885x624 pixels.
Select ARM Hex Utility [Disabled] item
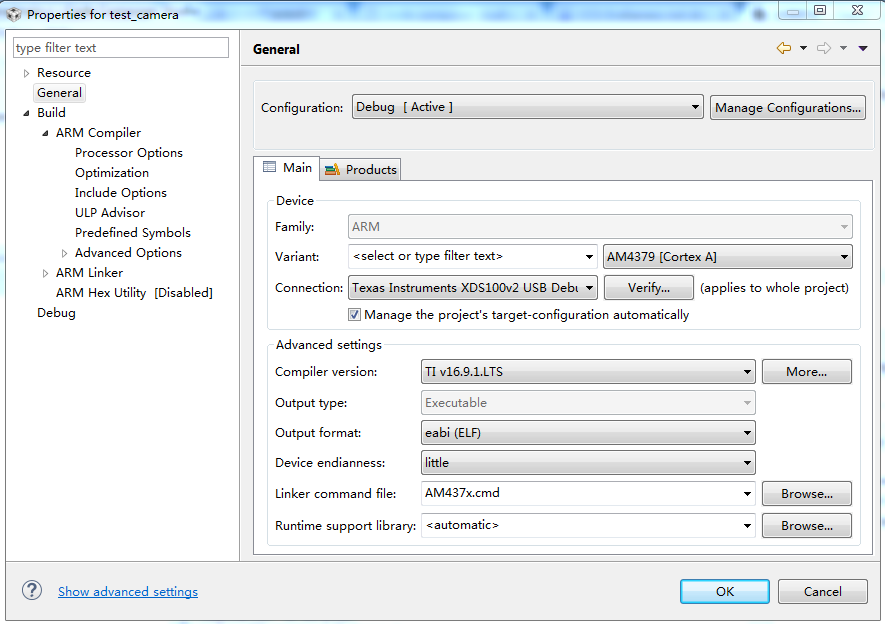(134, 293)
